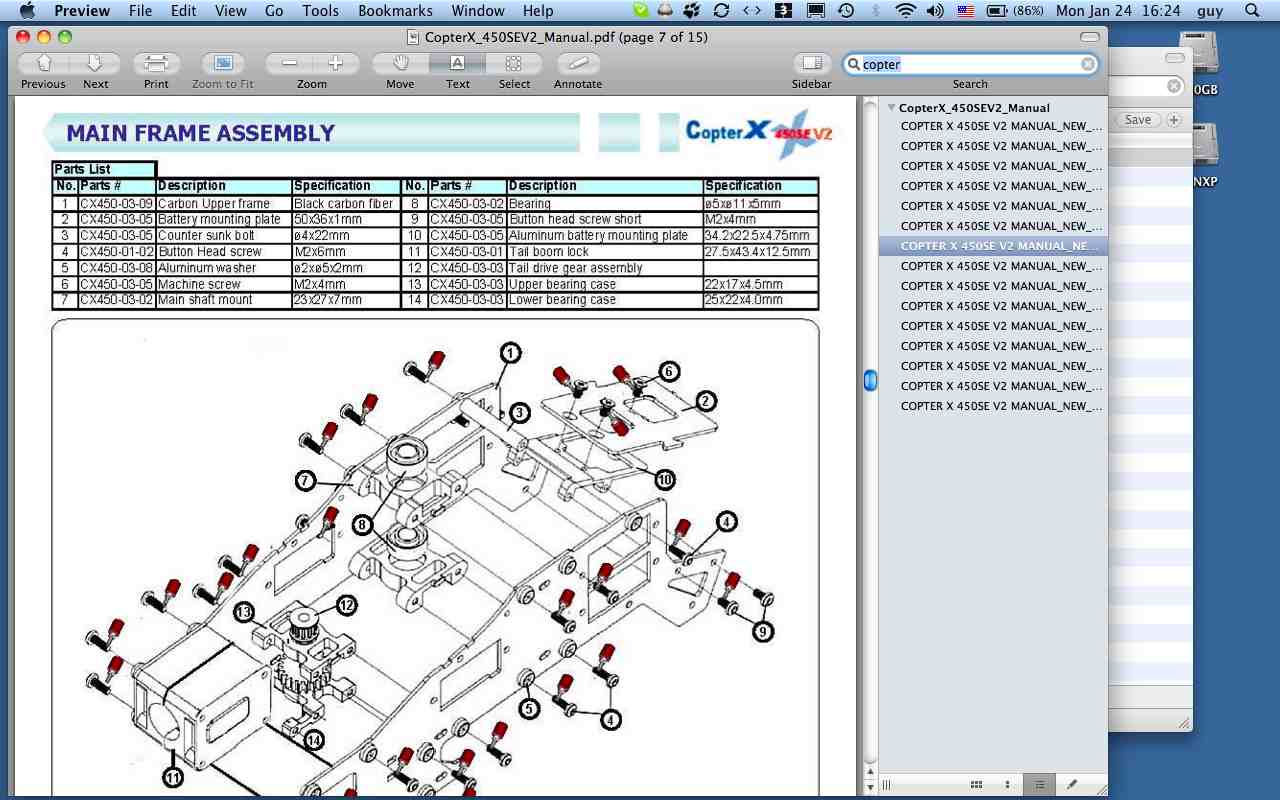
Task: Click the Print toolbar icon
Action: coord(156,64)
